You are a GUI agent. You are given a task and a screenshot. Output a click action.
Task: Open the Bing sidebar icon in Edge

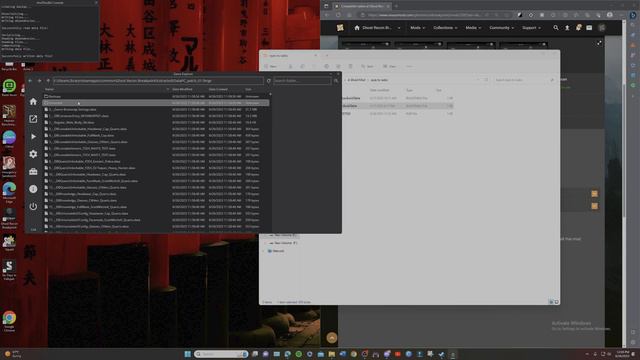pyautogui.click(x=633, y=15)
